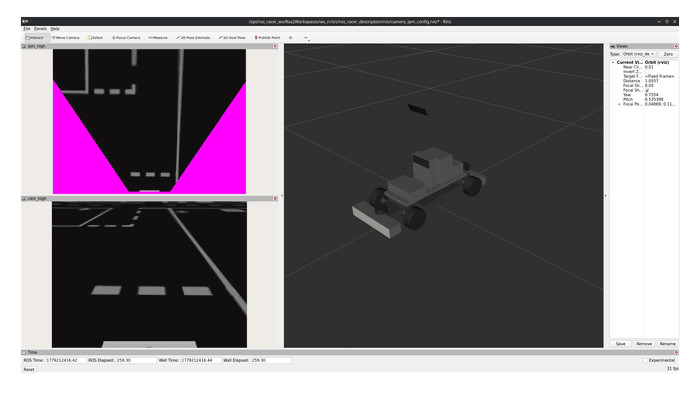Toggle the Invert Z Axis checkbox
The image size is (700, 398).
647,72
